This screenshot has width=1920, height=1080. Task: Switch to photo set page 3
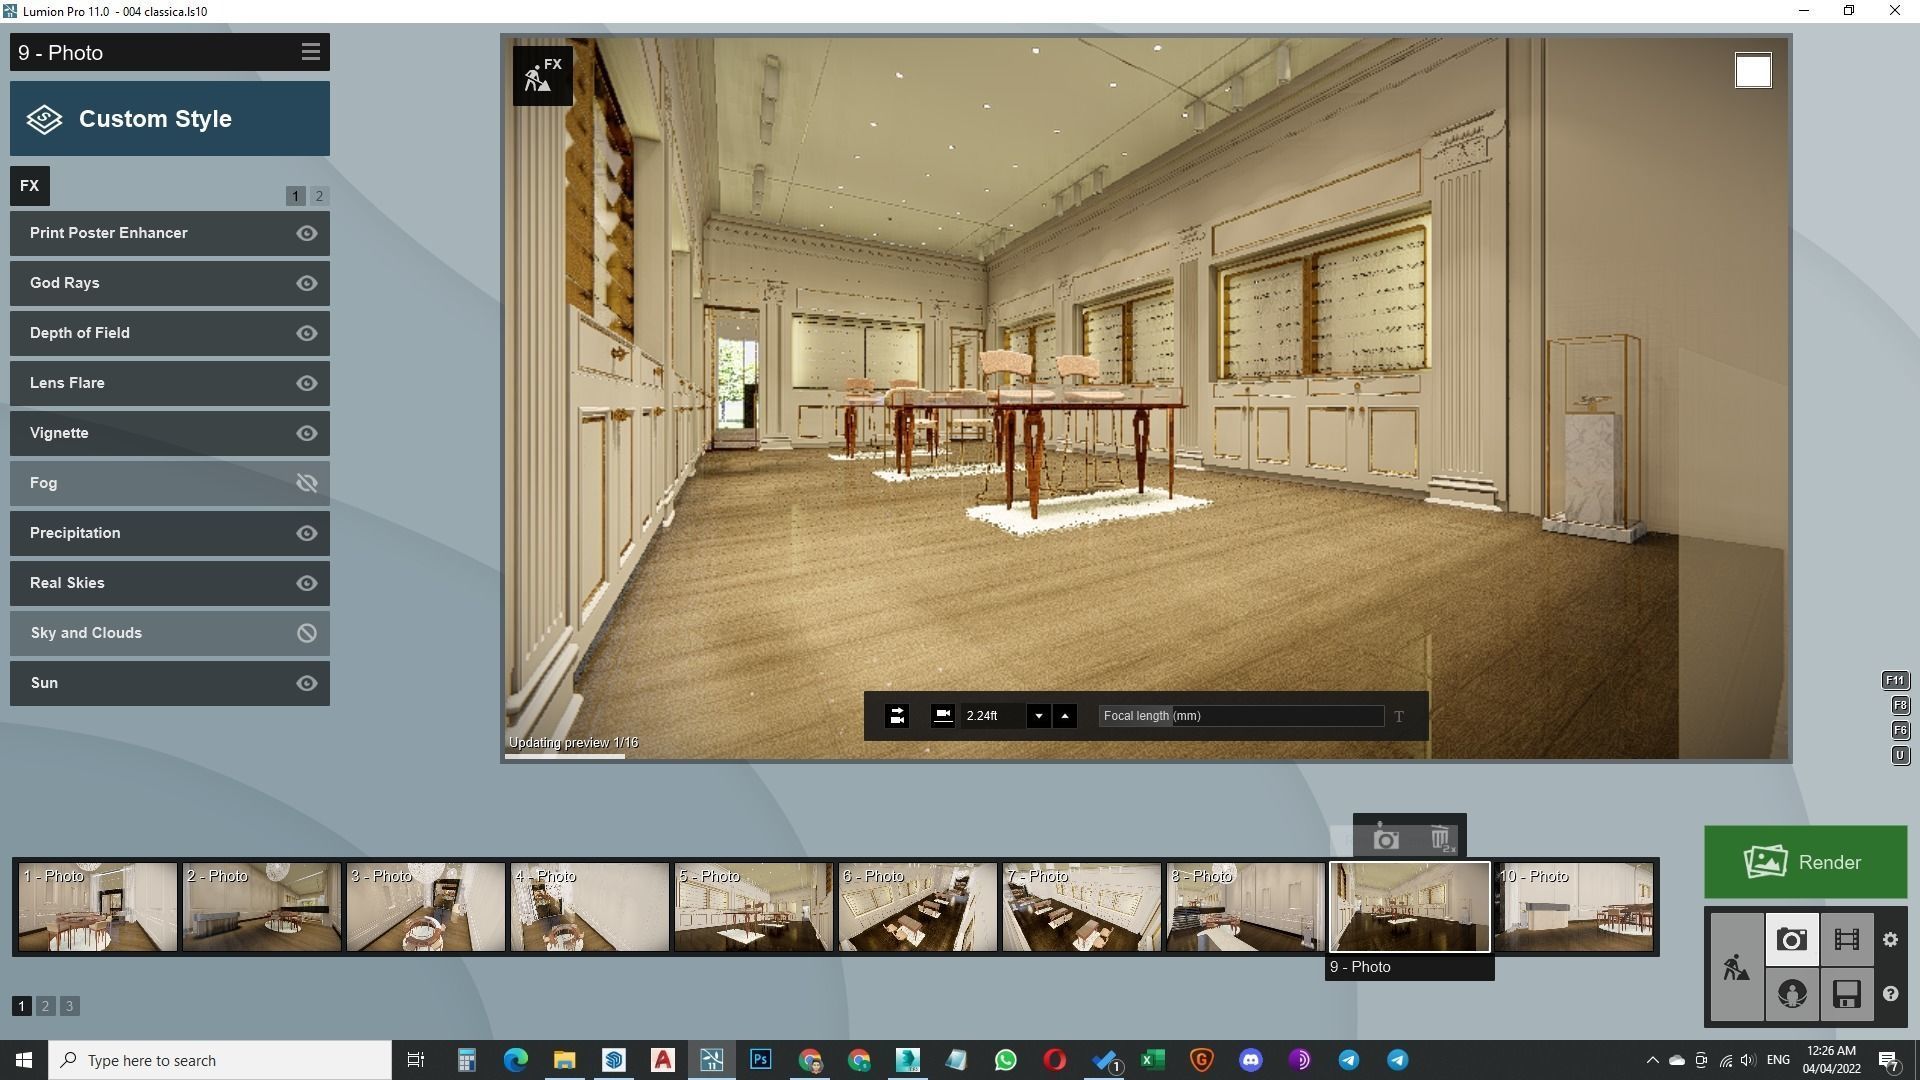69,1006
